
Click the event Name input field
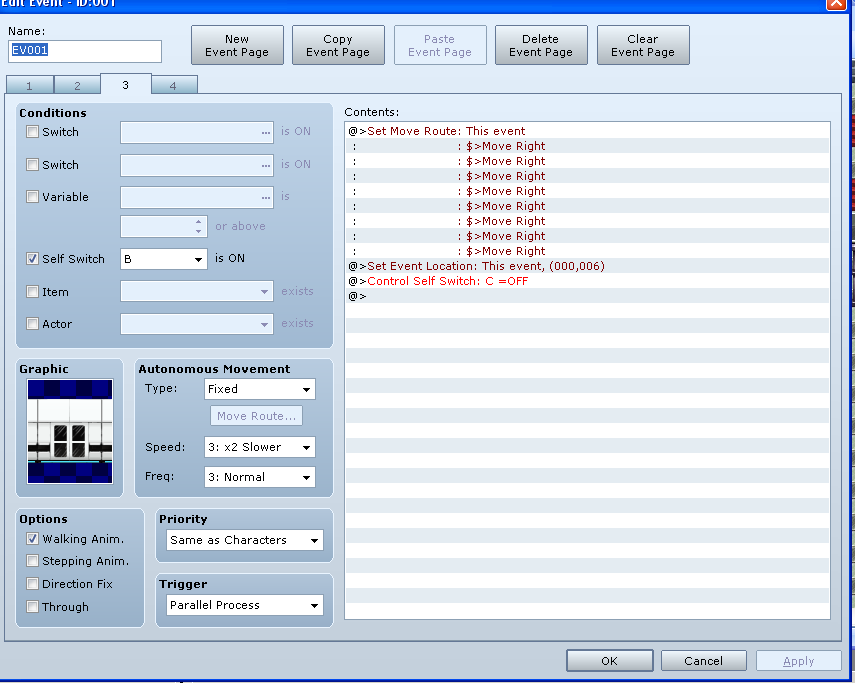[85, 52]
